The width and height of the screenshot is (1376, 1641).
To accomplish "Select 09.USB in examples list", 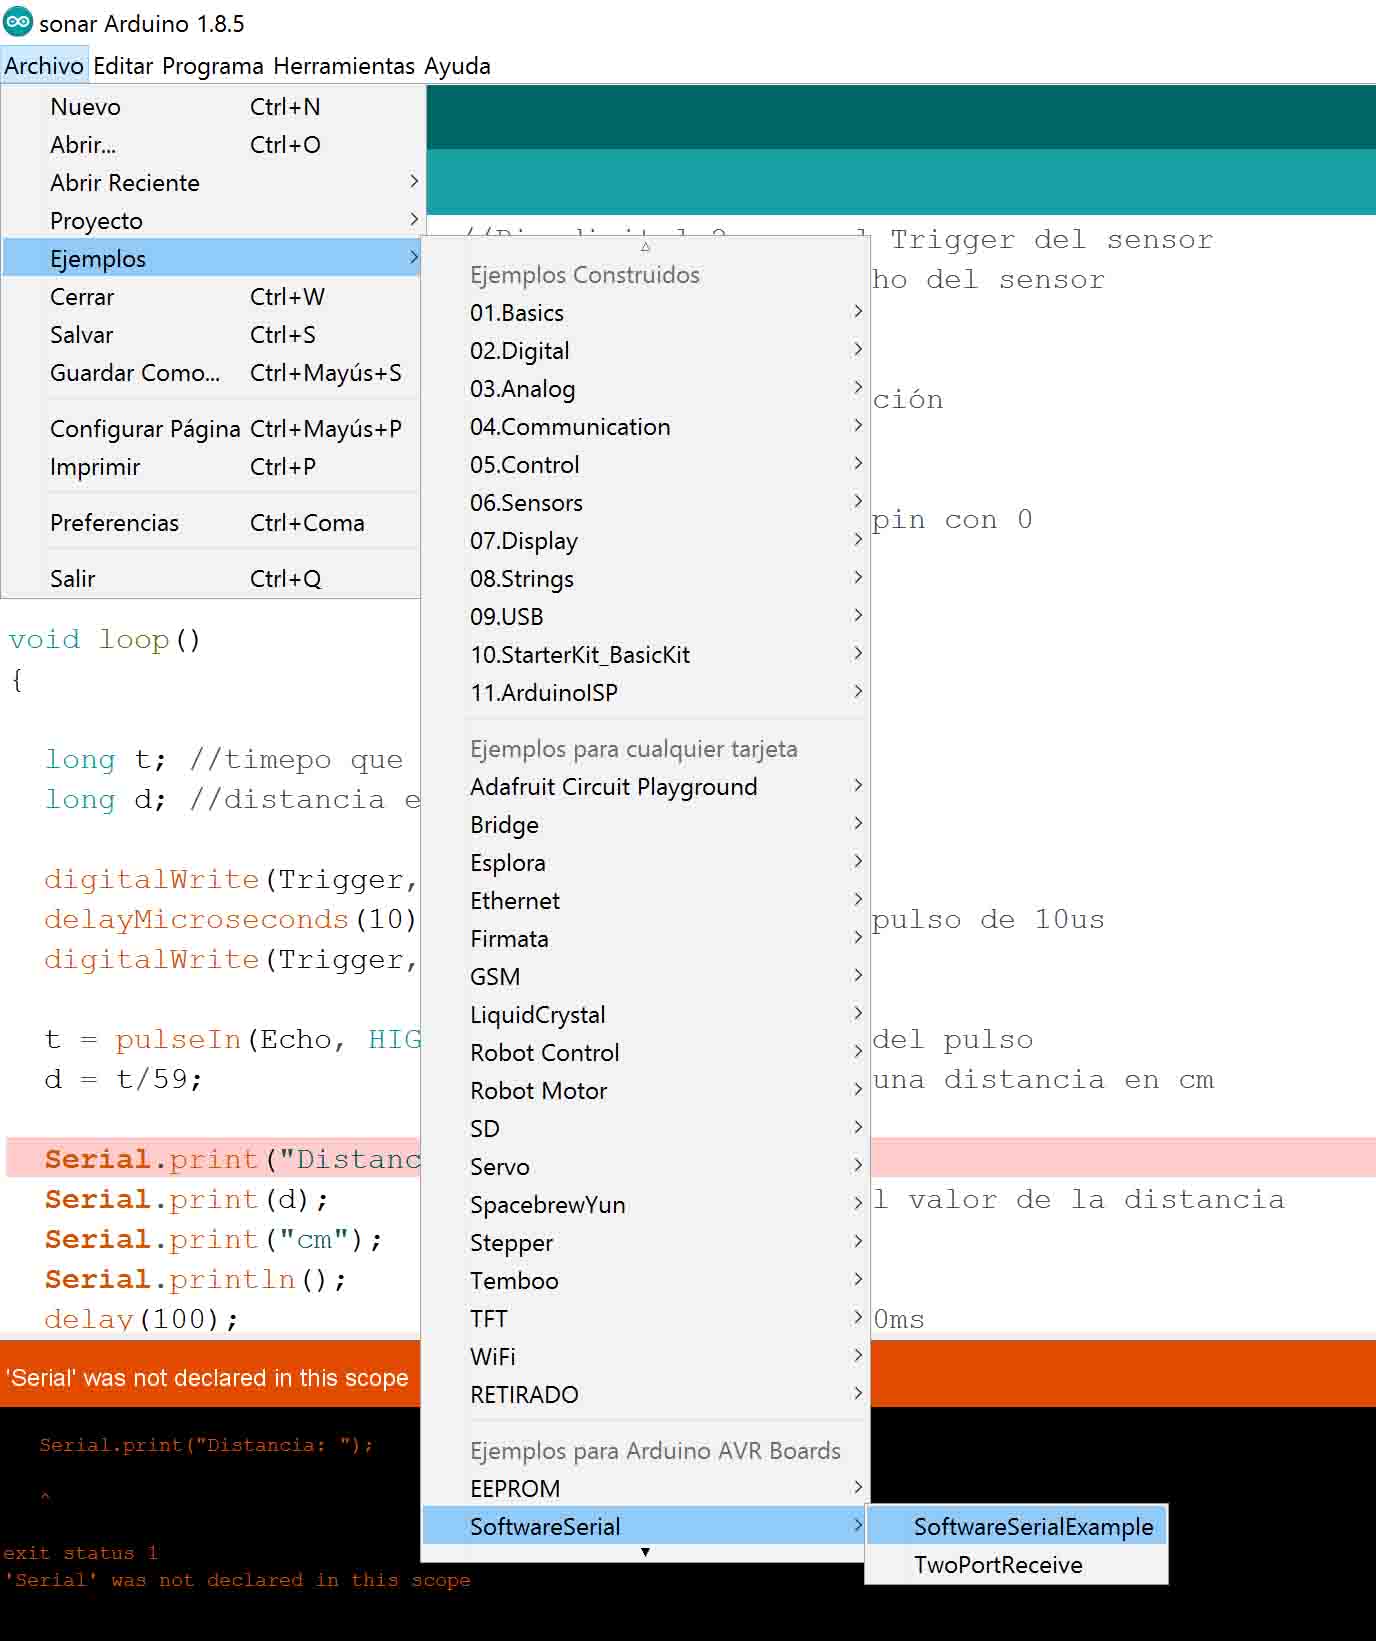I will [645, 617].
